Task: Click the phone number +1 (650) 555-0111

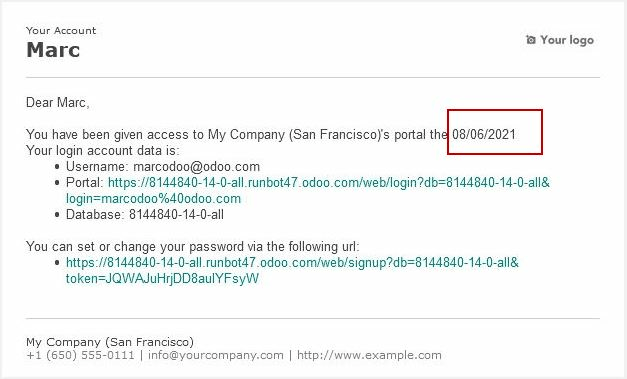Action: [x=80, y=355]
